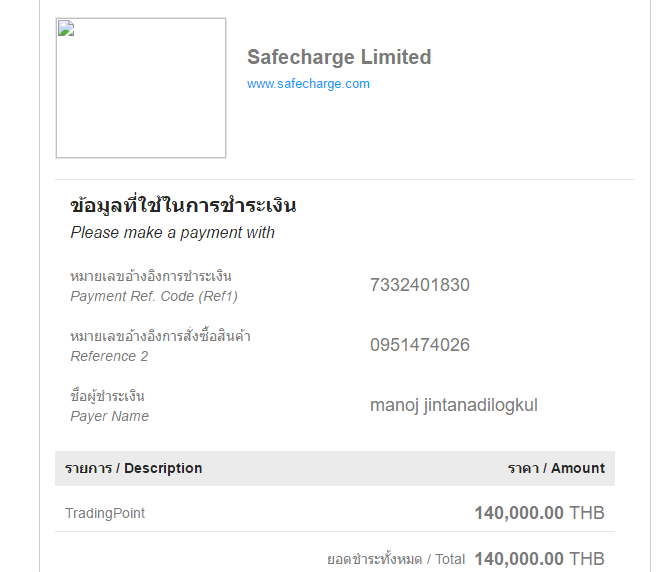
Task: Click Thai label above Payer Name
Action: click(108, 396)
